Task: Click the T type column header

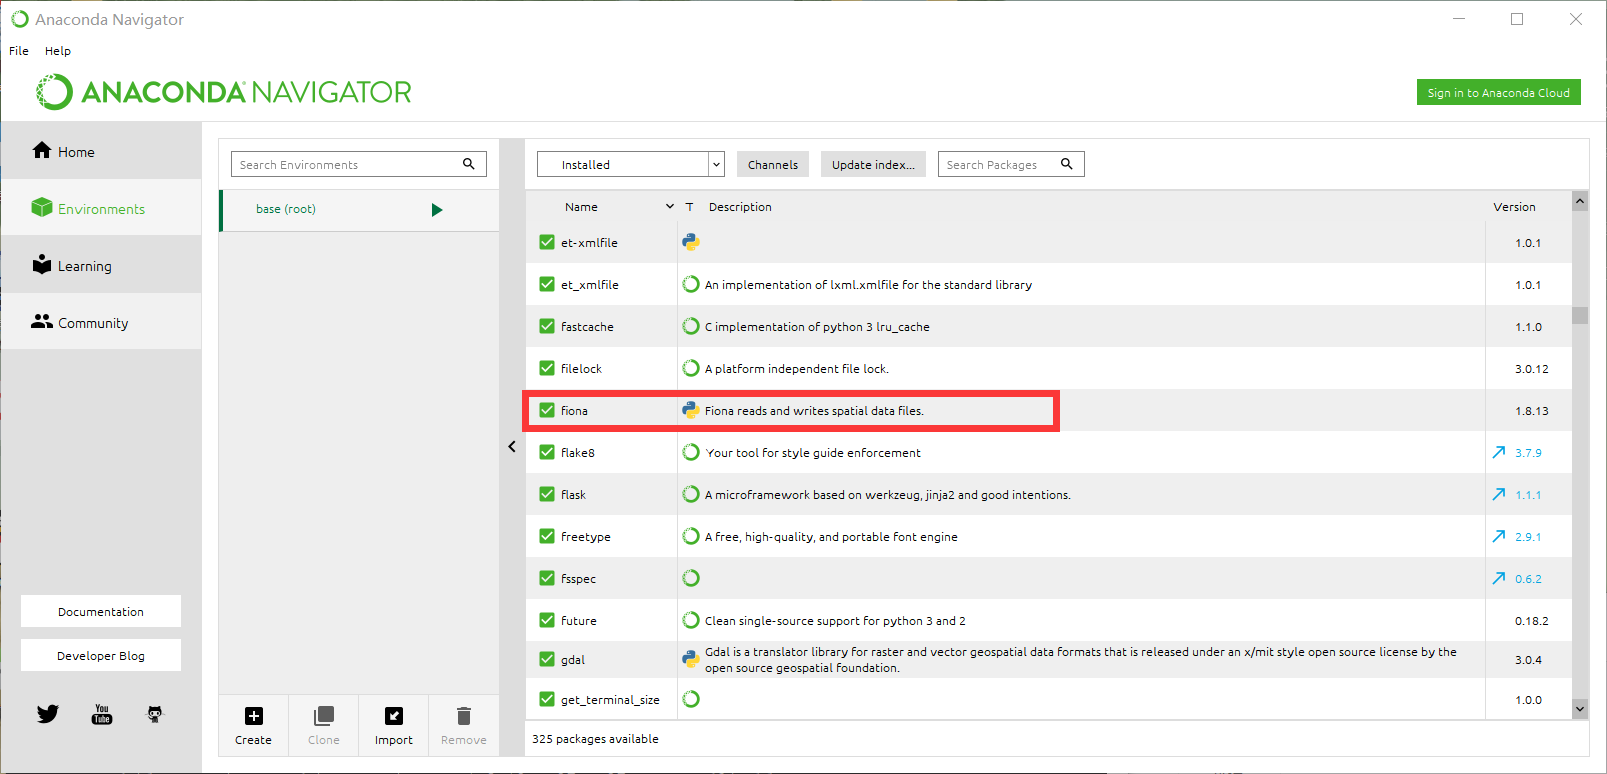Action: (x=689, y=207)
